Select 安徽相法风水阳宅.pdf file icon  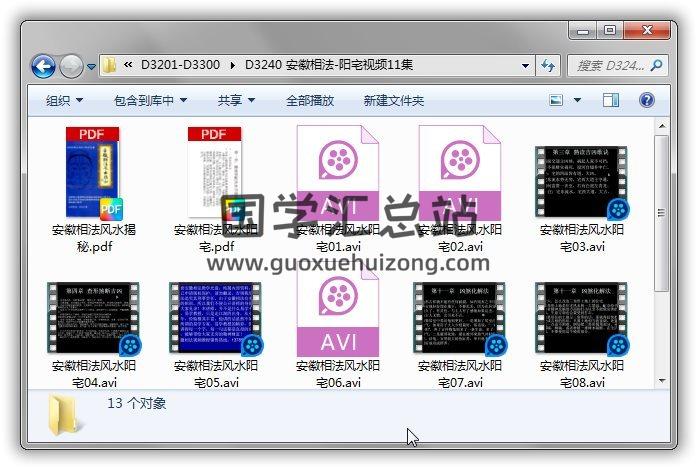(x=216, y=174)
